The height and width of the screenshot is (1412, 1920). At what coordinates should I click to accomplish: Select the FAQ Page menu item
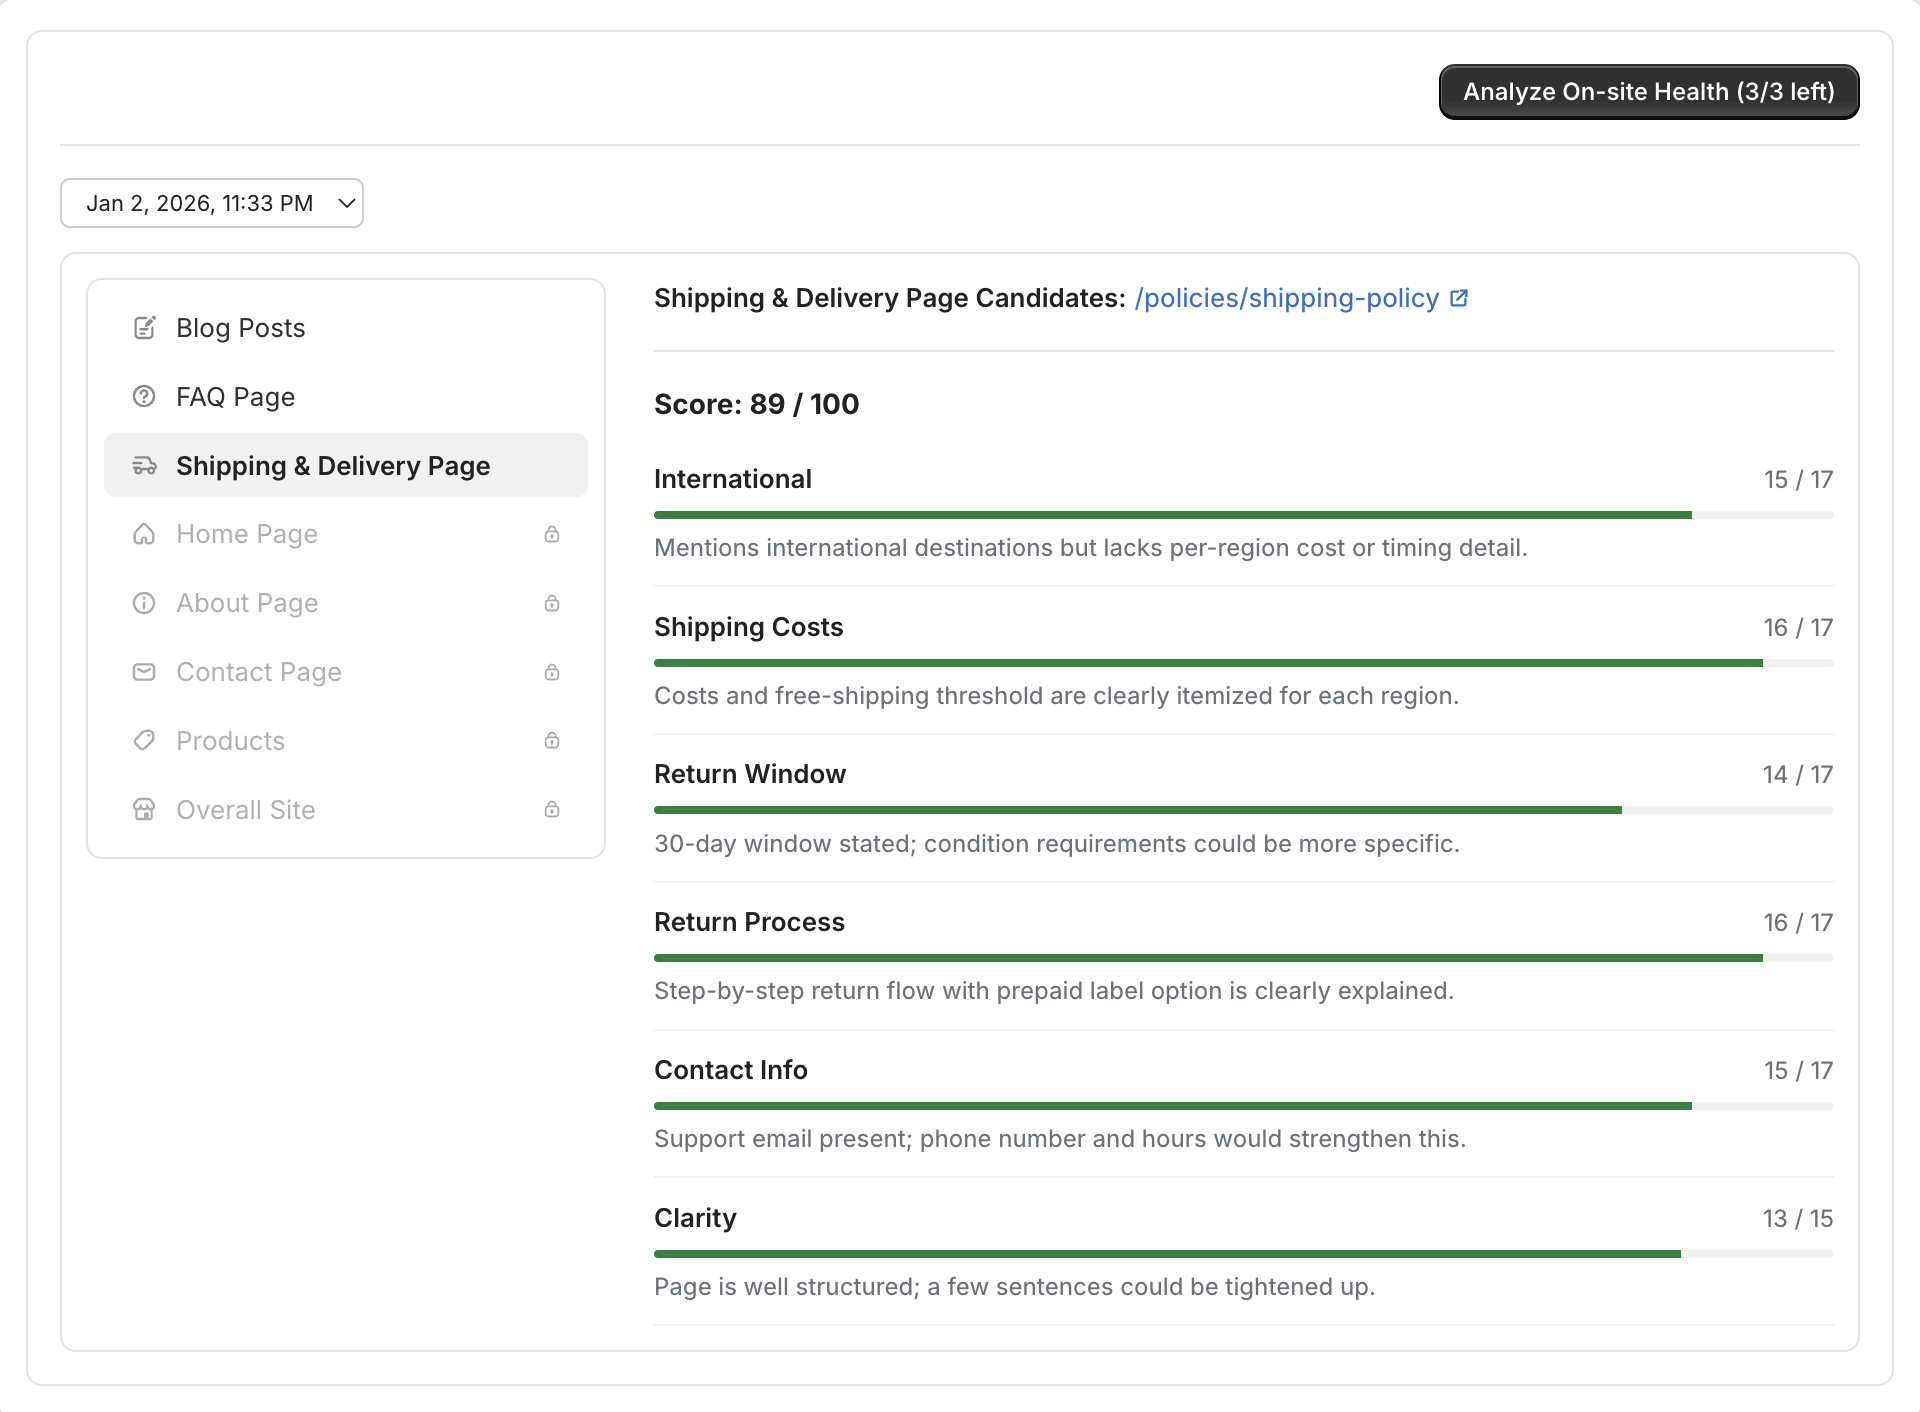tap(346, 397)
